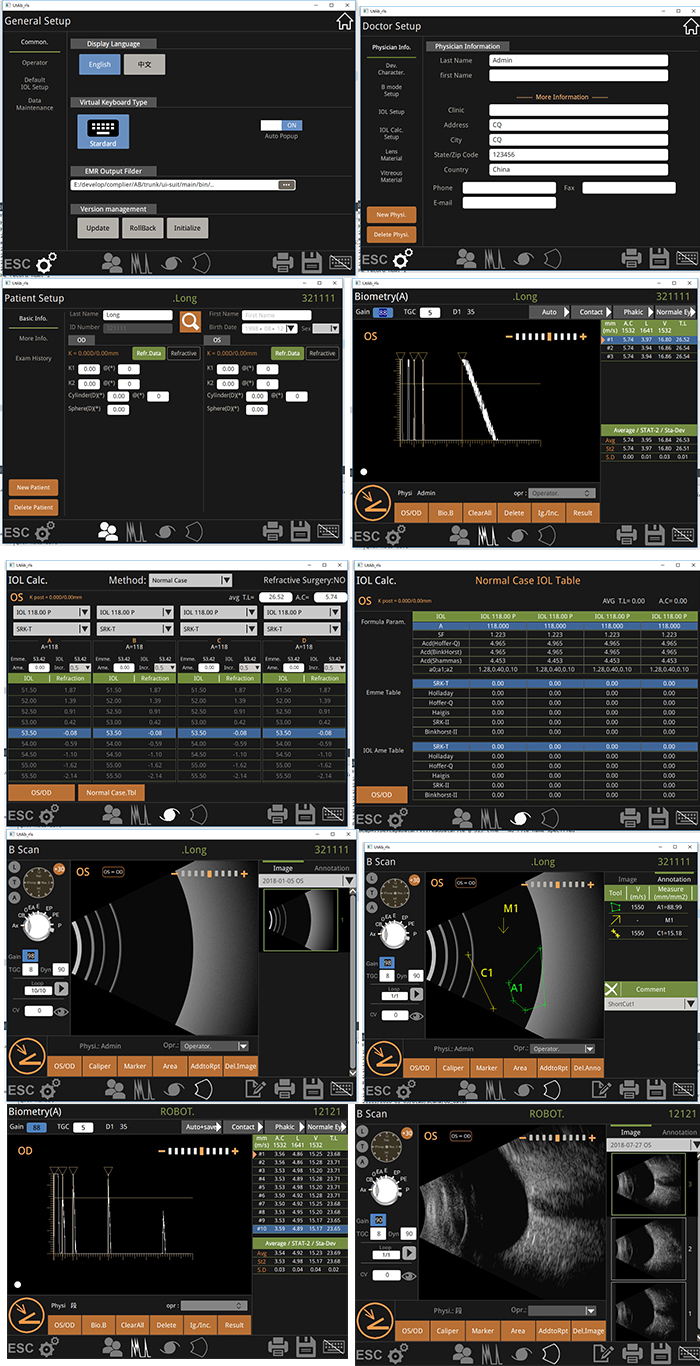Open 2018-07-27 OS dropdown in ROBOT B Scan
Viewport: 700px width, 1366px height.
[x=653, y=1144]
